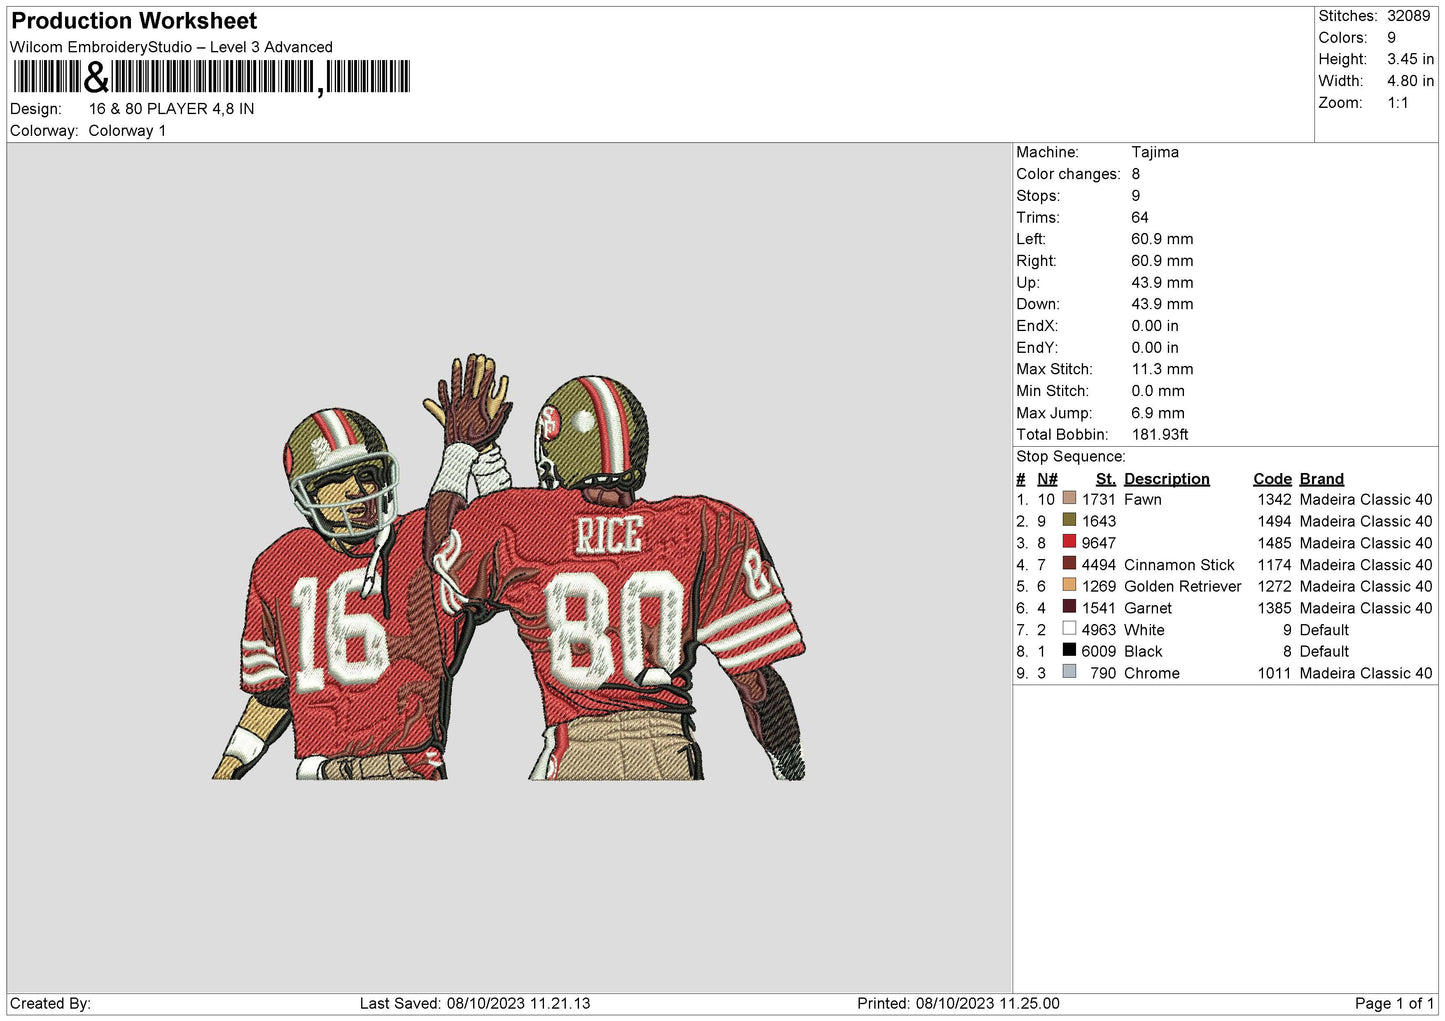Click the 'Cinnamon Stick' description text
Viewport: 1445px width, 1021px height.
point(1179,565)
